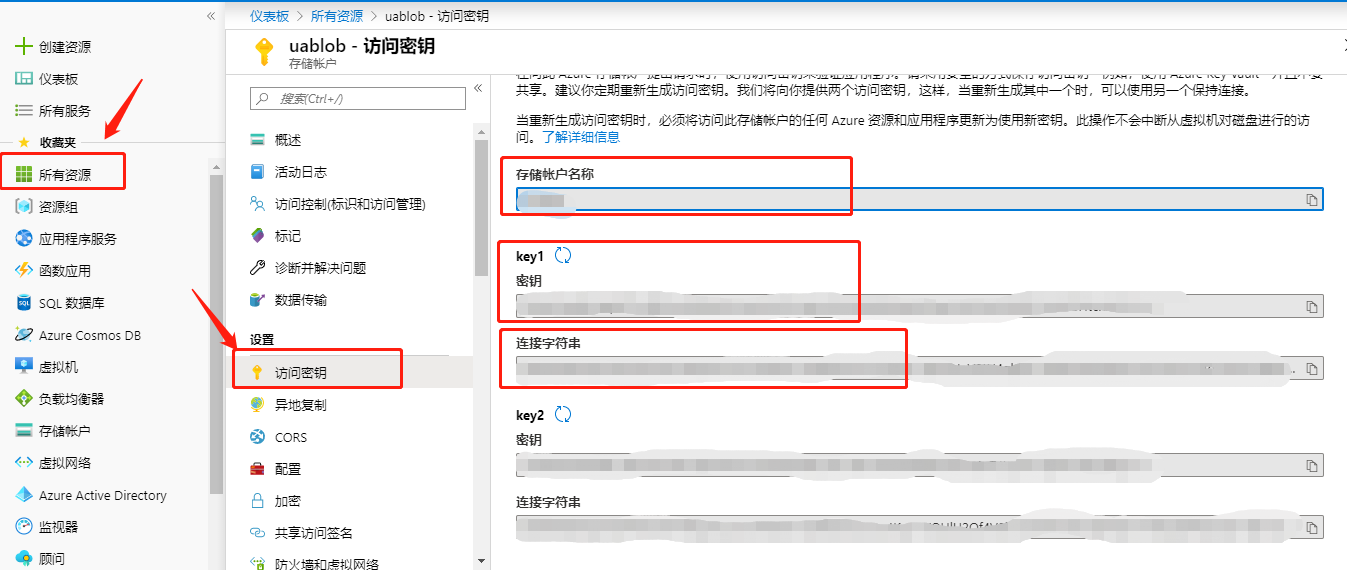The height and width of the screenshot is (570, 1347).
Task: Click the green plus Create Resource icon
Action: click(x=24, y=47)
